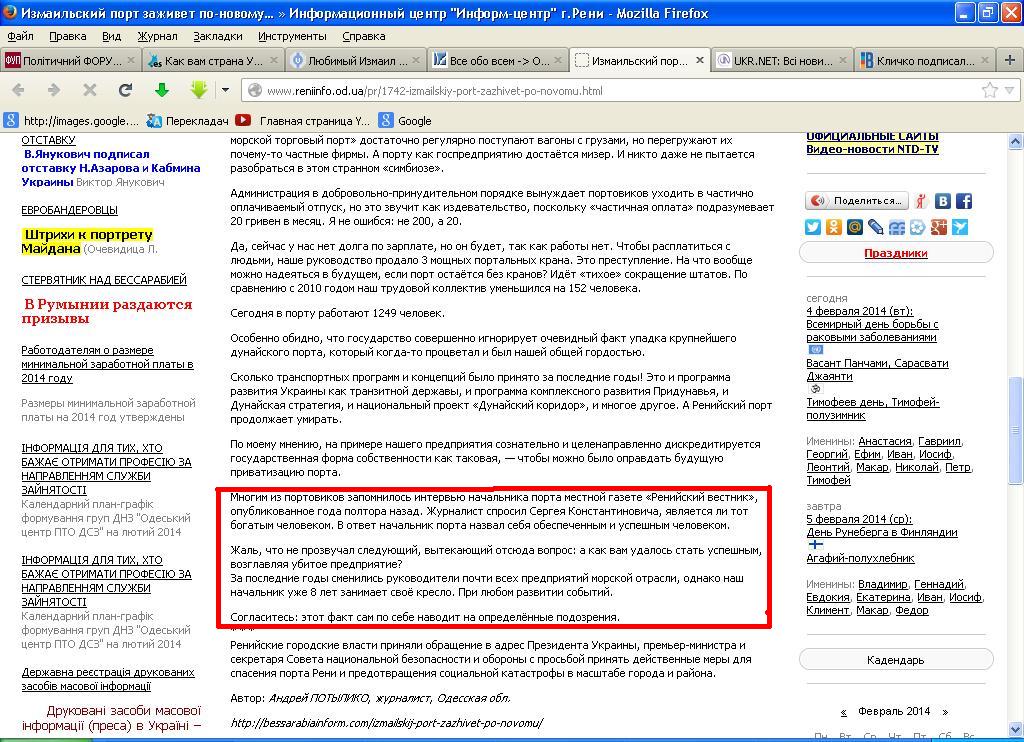Share on Twitter icon

pos(812,227)
